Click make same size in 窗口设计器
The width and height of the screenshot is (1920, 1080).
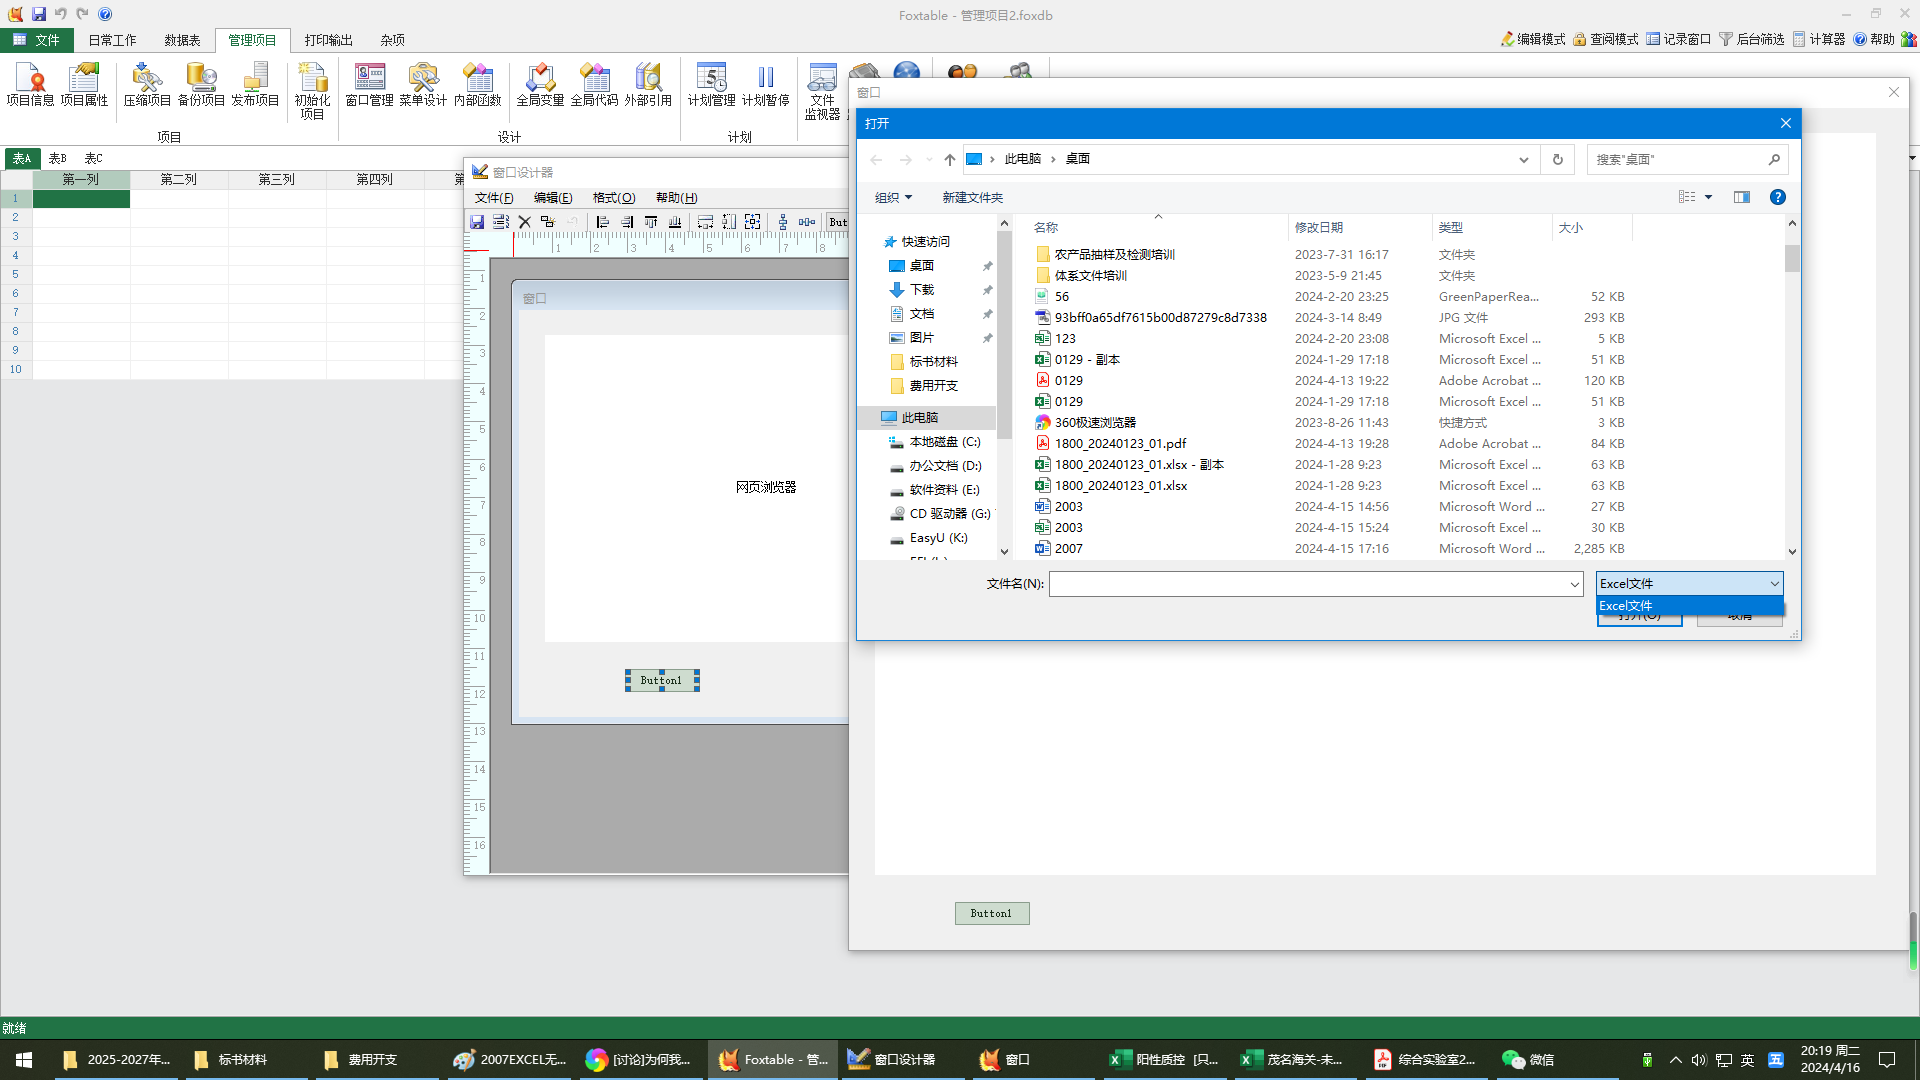tap(753, 222)
